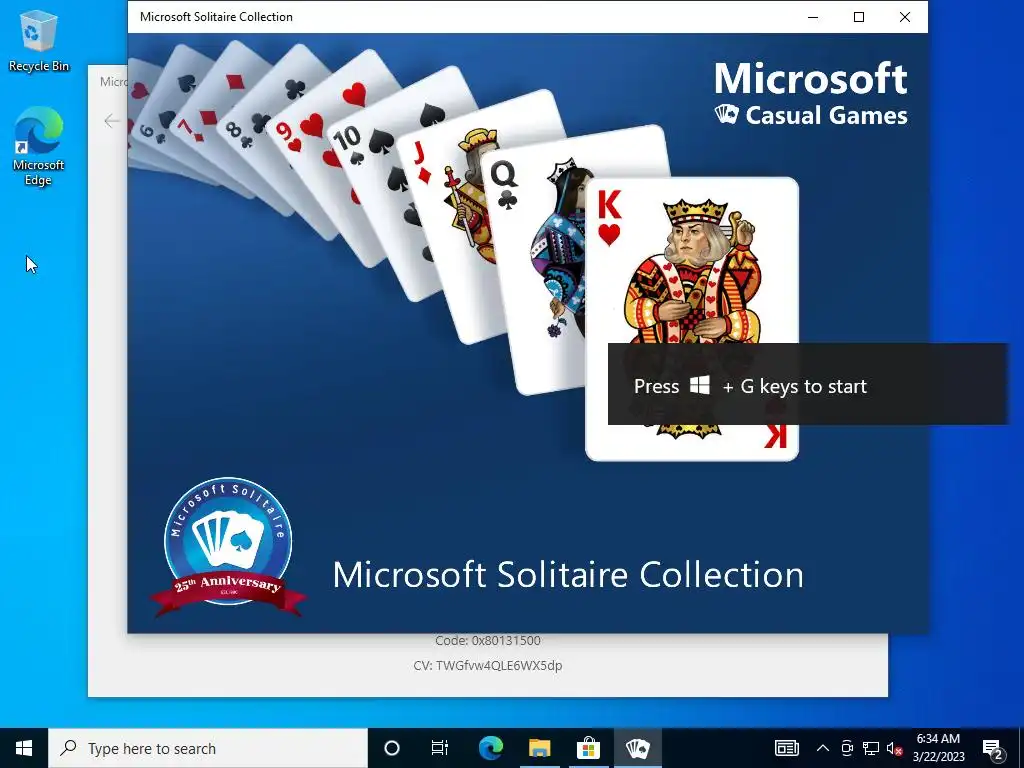This screenshot has height=768, width=1024.
Task: Click the Microsoft Solitaire Collection splash heading
Action: (568, 575)
